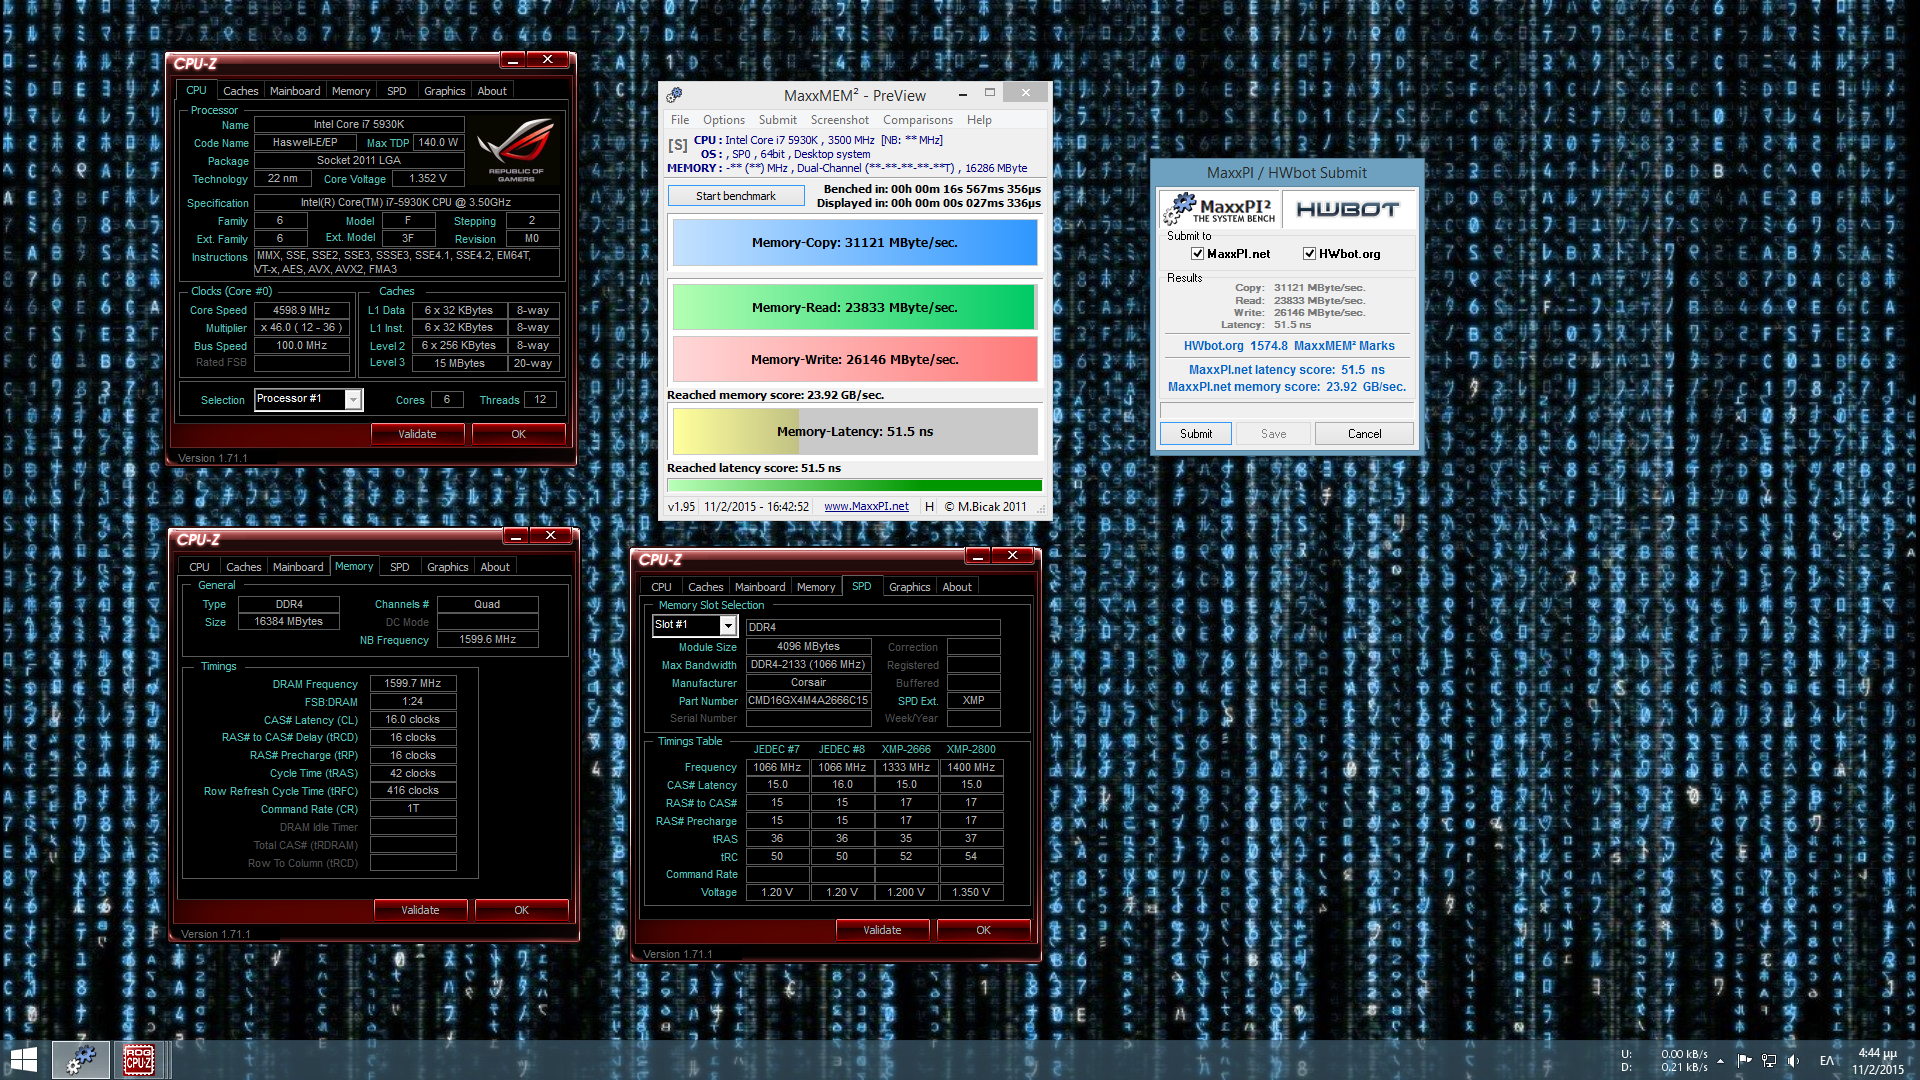Click the Memory-Write red result bar
This screenshot has width=1920, height=1080.
(855, 360)
